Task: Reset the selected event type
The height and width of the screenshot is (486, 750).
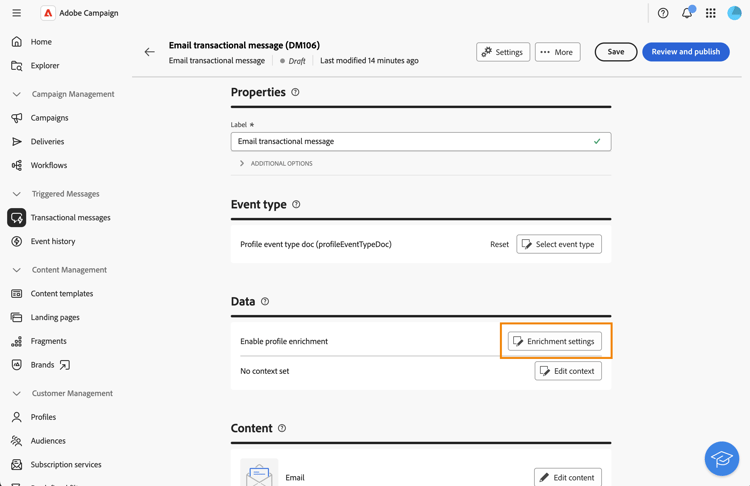Action: [x=499, y=244]
